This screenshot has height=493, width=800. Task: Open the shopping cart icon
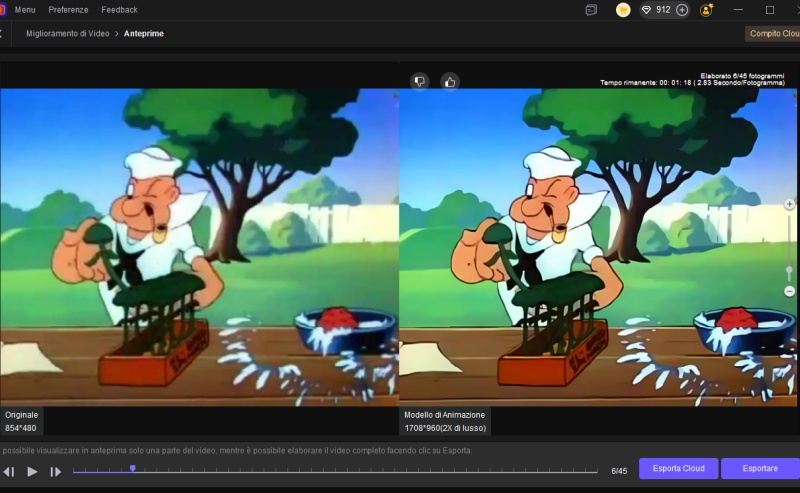[x=623, y=10]
